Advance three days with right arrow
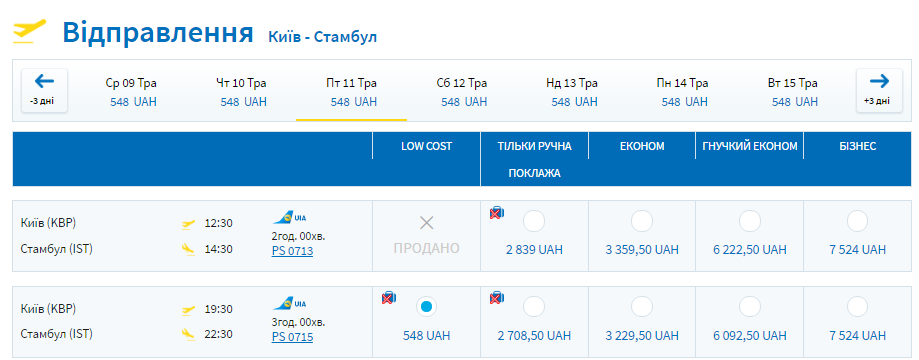Screen dimensions: 919x360 pyautogui.click(x=879, y=90)
